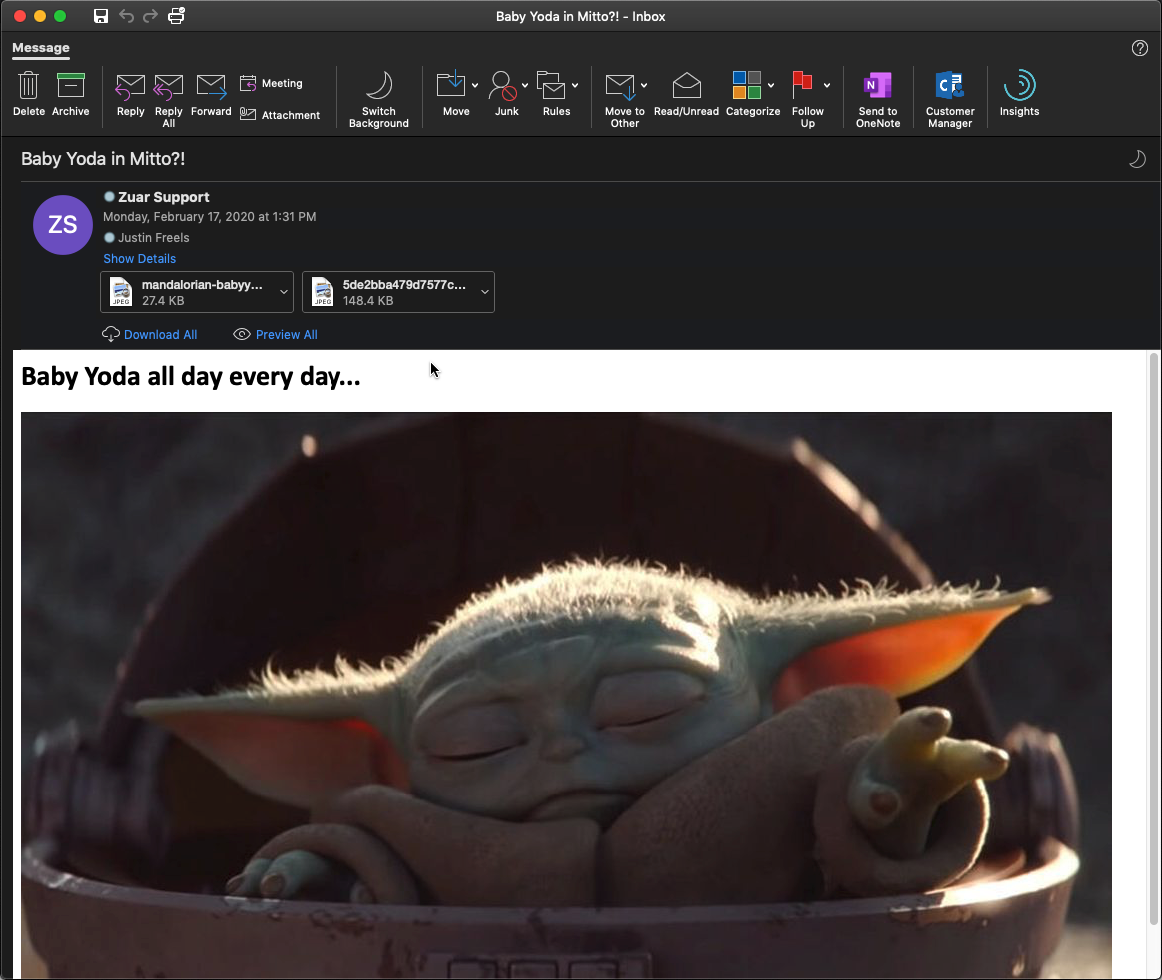Archive this email

[70, 94]
